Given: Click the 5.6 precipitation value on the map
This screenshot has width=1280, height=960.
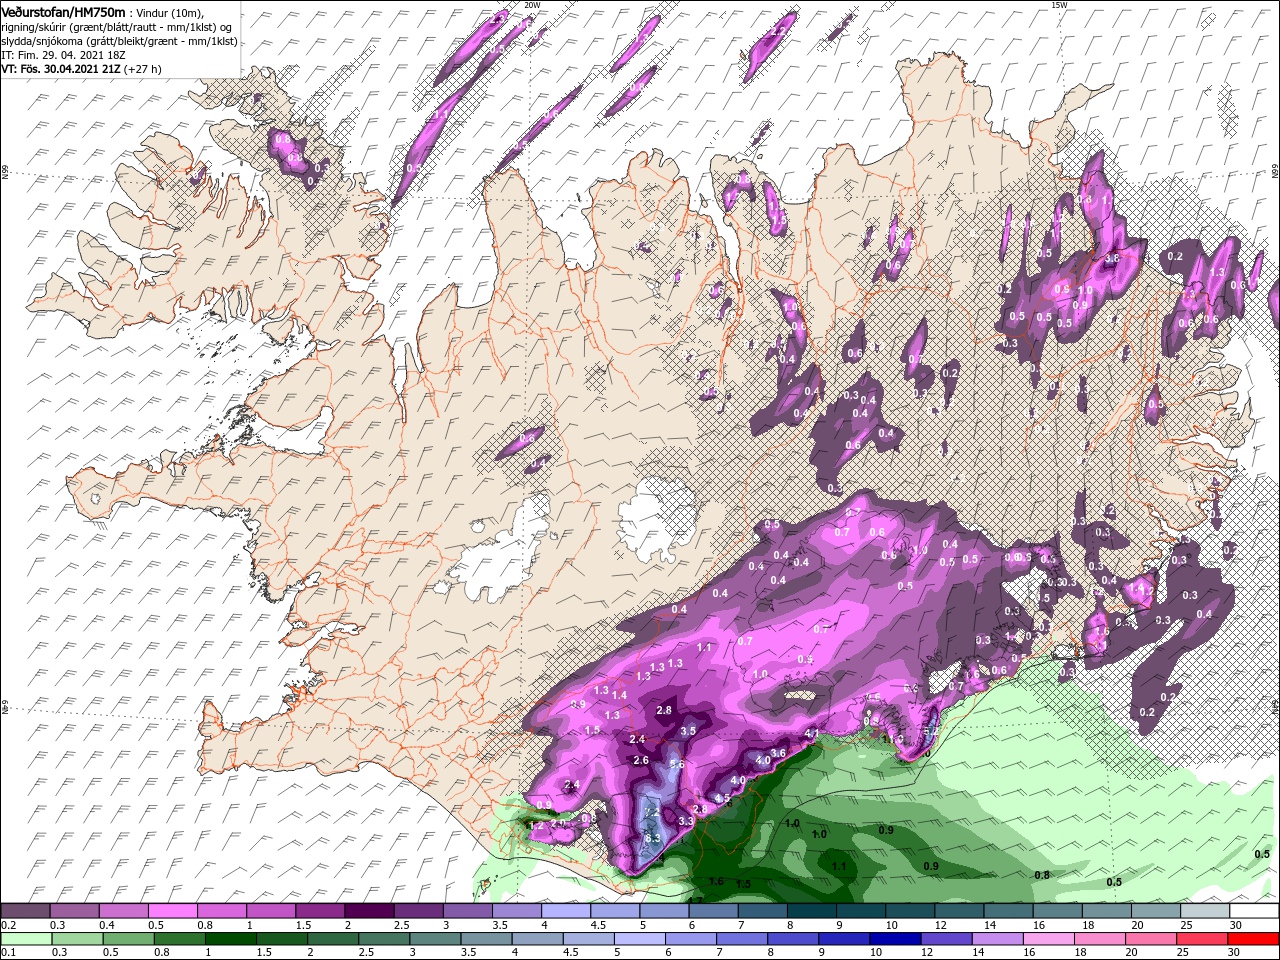Looking at the screenshot, I should pos(677,765).
